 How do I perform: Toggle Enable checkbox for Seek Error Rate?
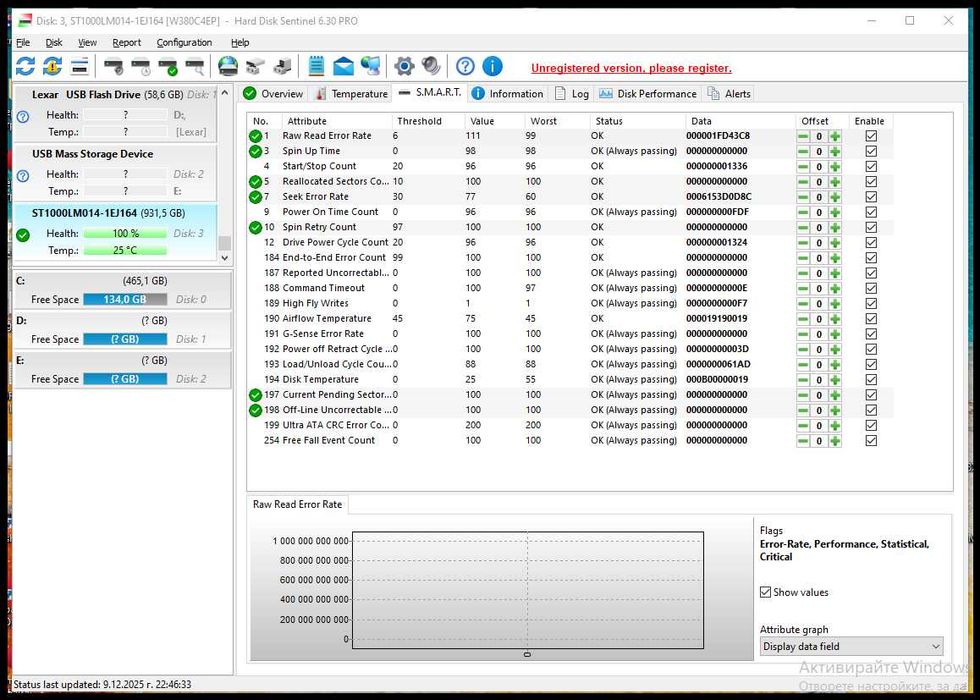point(871,197)
